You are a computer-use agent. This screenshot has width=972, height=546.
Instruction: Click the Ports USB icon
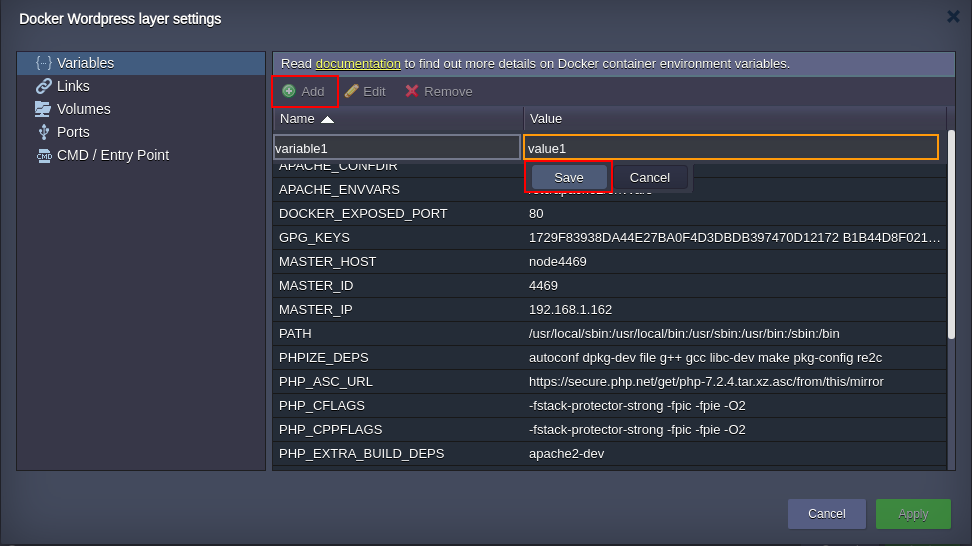coord(43,132)
